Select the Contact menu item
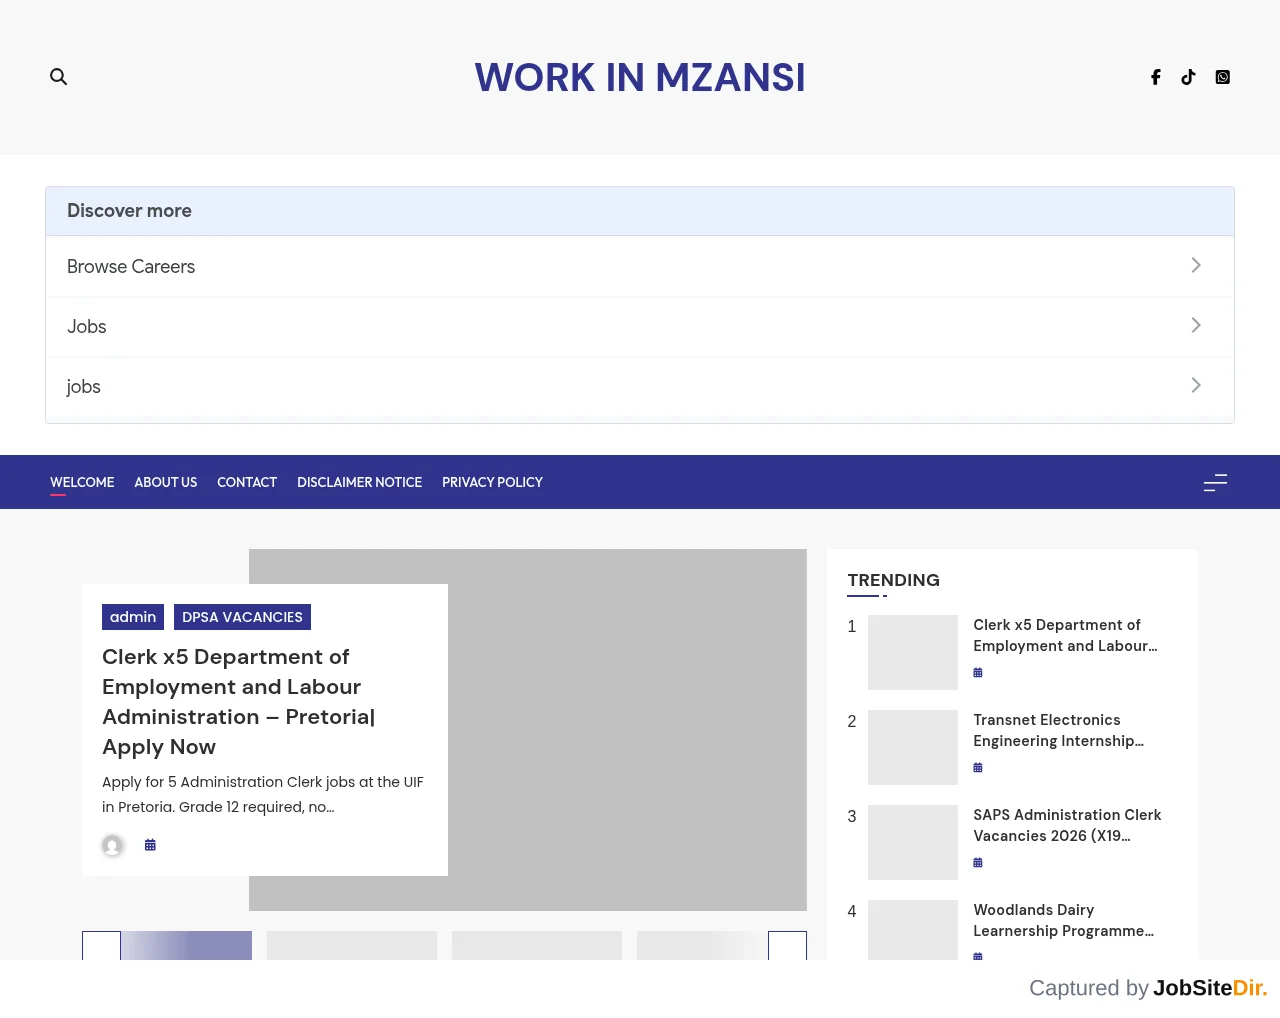The image size is (1280, 1018). [247, 482]
